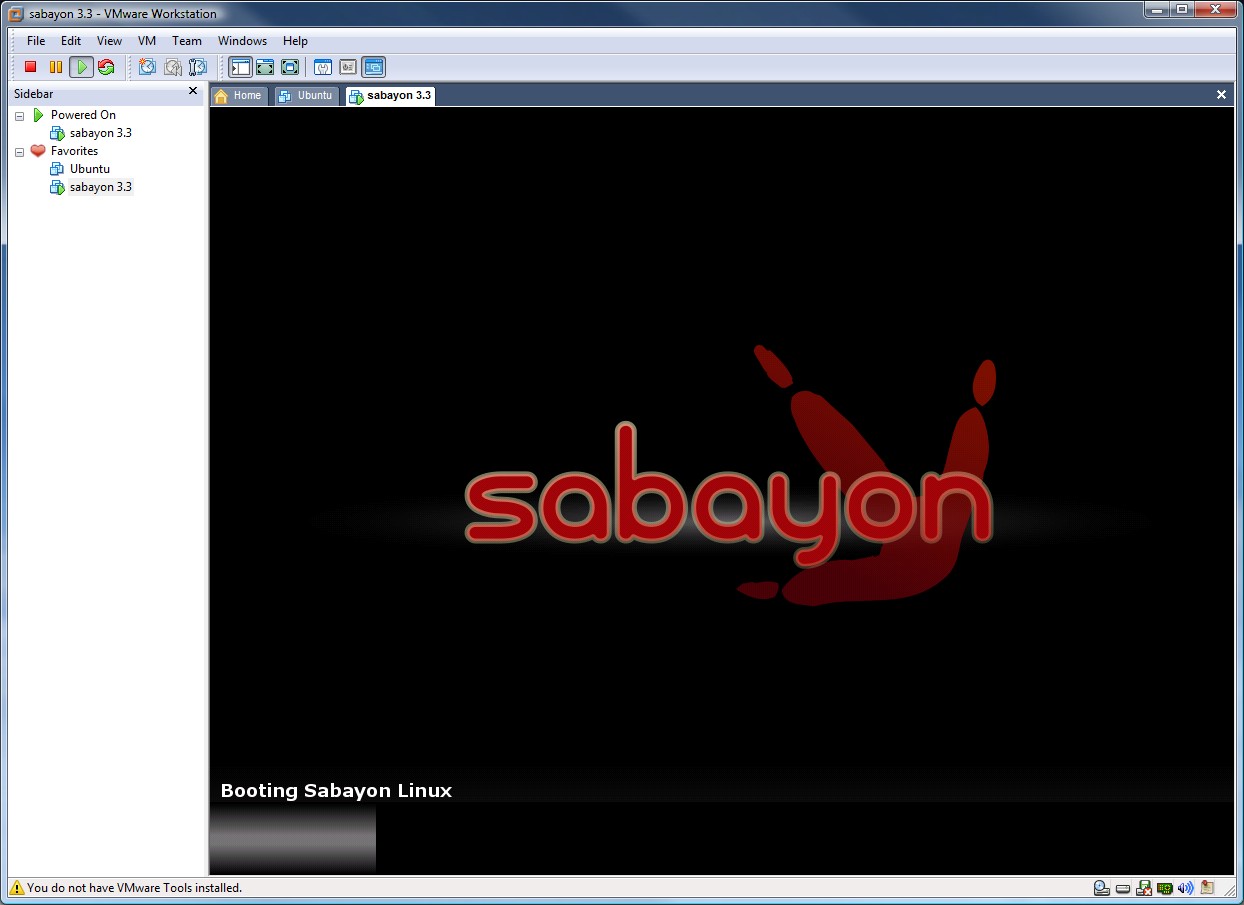Click the Sidebar panel title
This screenshot has width=1244, height=905.
[33, 93]
